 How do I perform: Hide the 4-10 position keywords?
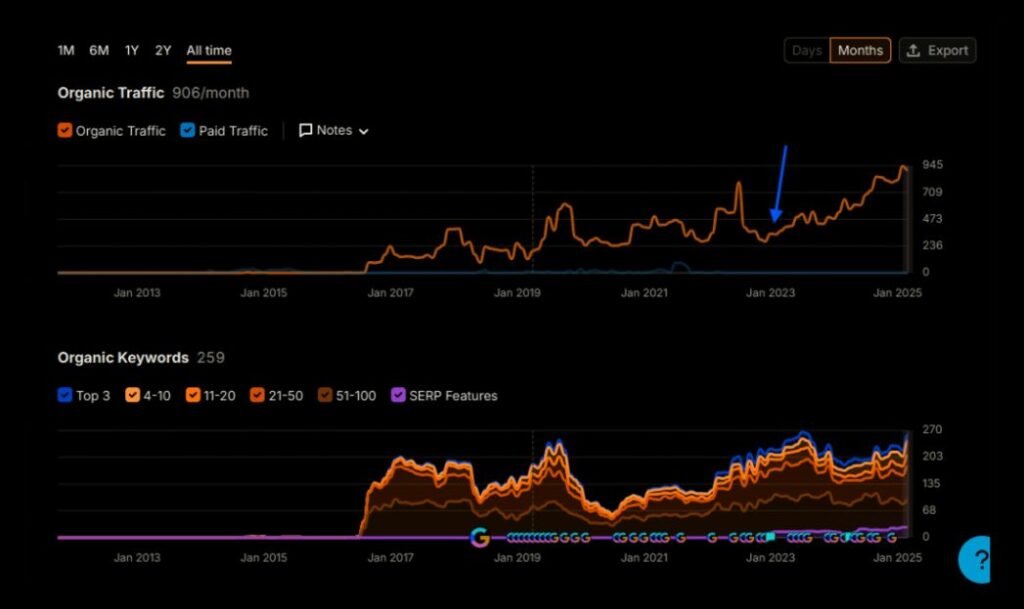point(132,395)
